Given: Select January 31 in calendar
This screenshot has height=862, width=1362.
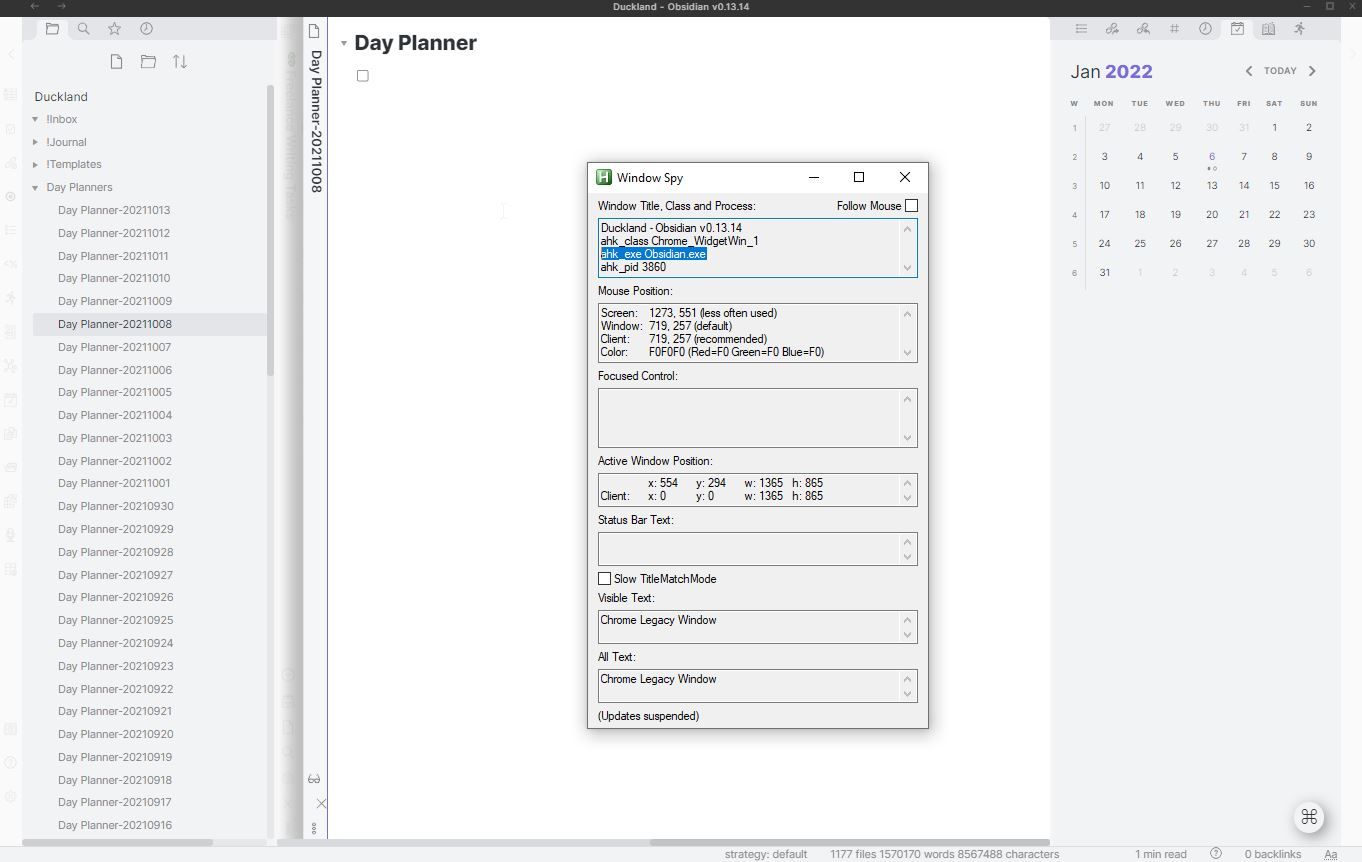Looking at the screenshot, I should [1104, 273].
